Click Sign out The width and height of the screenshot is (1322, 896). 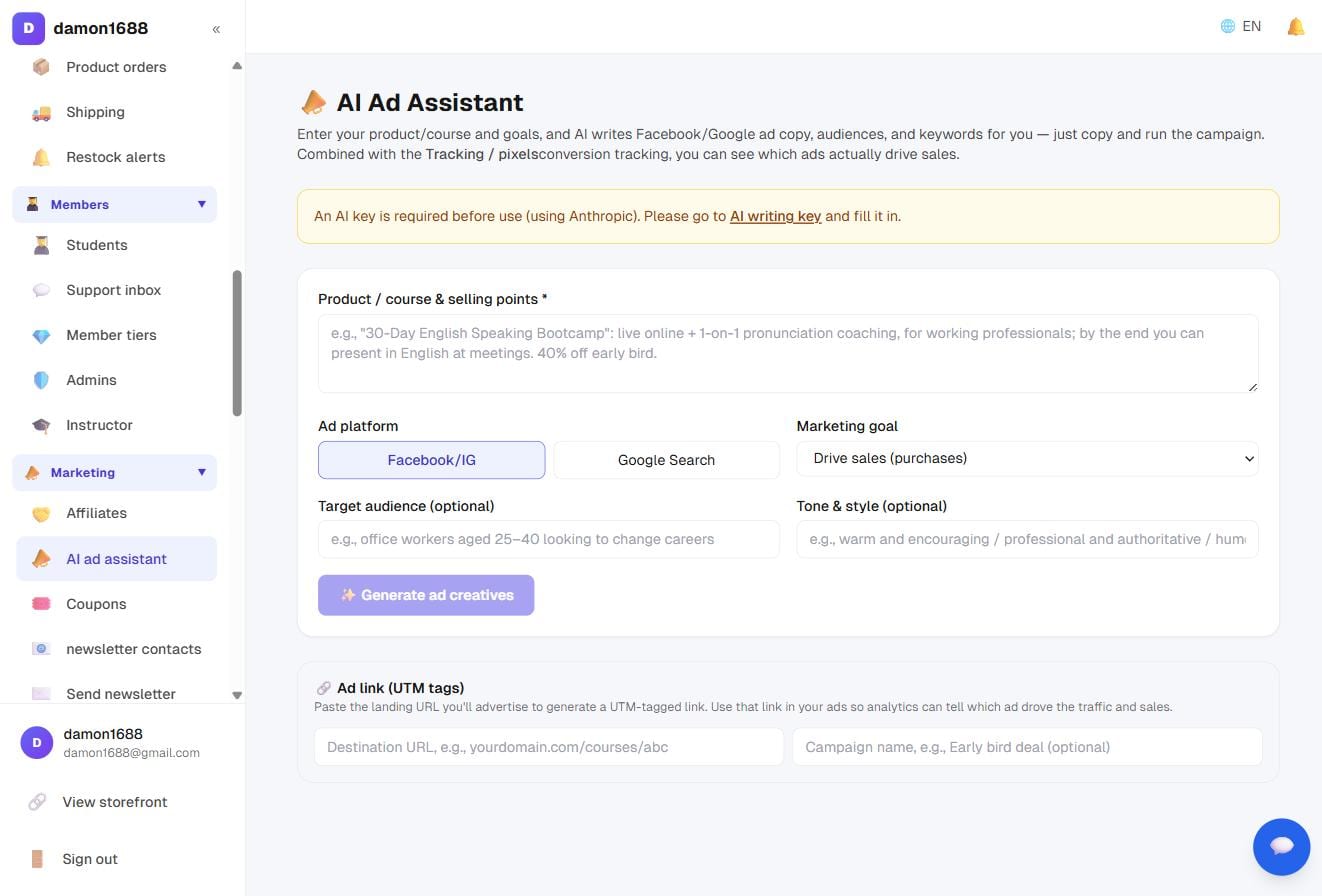[x=90, y=859]
